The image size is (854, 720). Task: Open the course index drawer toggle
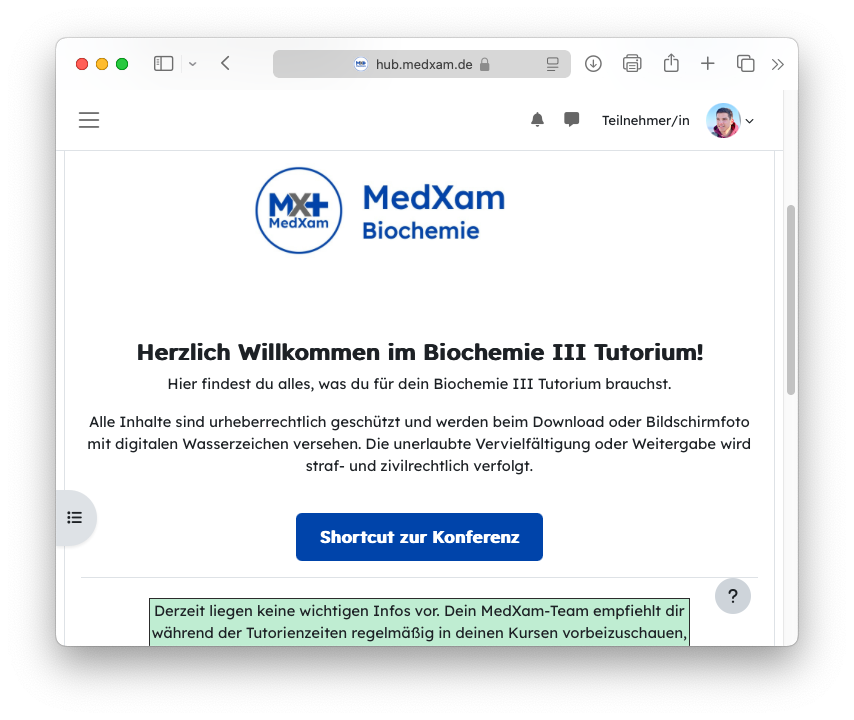point(75,517)
